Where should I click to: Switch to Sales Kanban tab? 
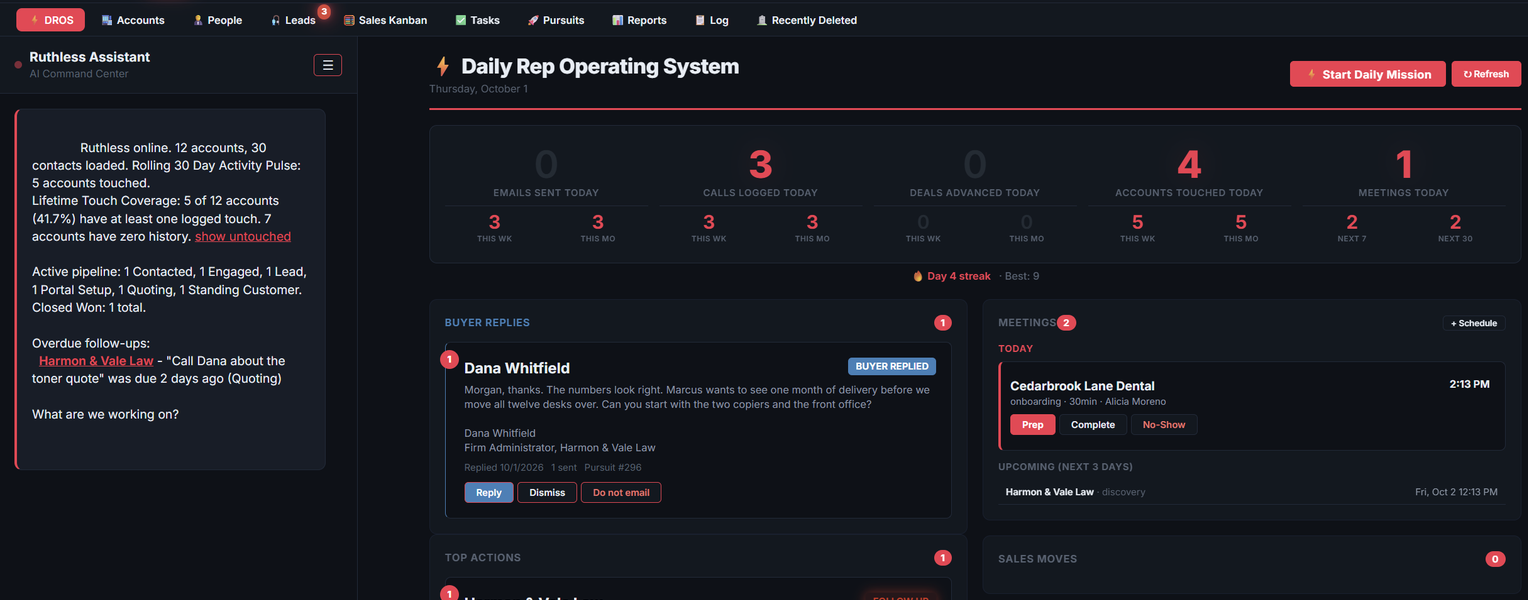385,20
